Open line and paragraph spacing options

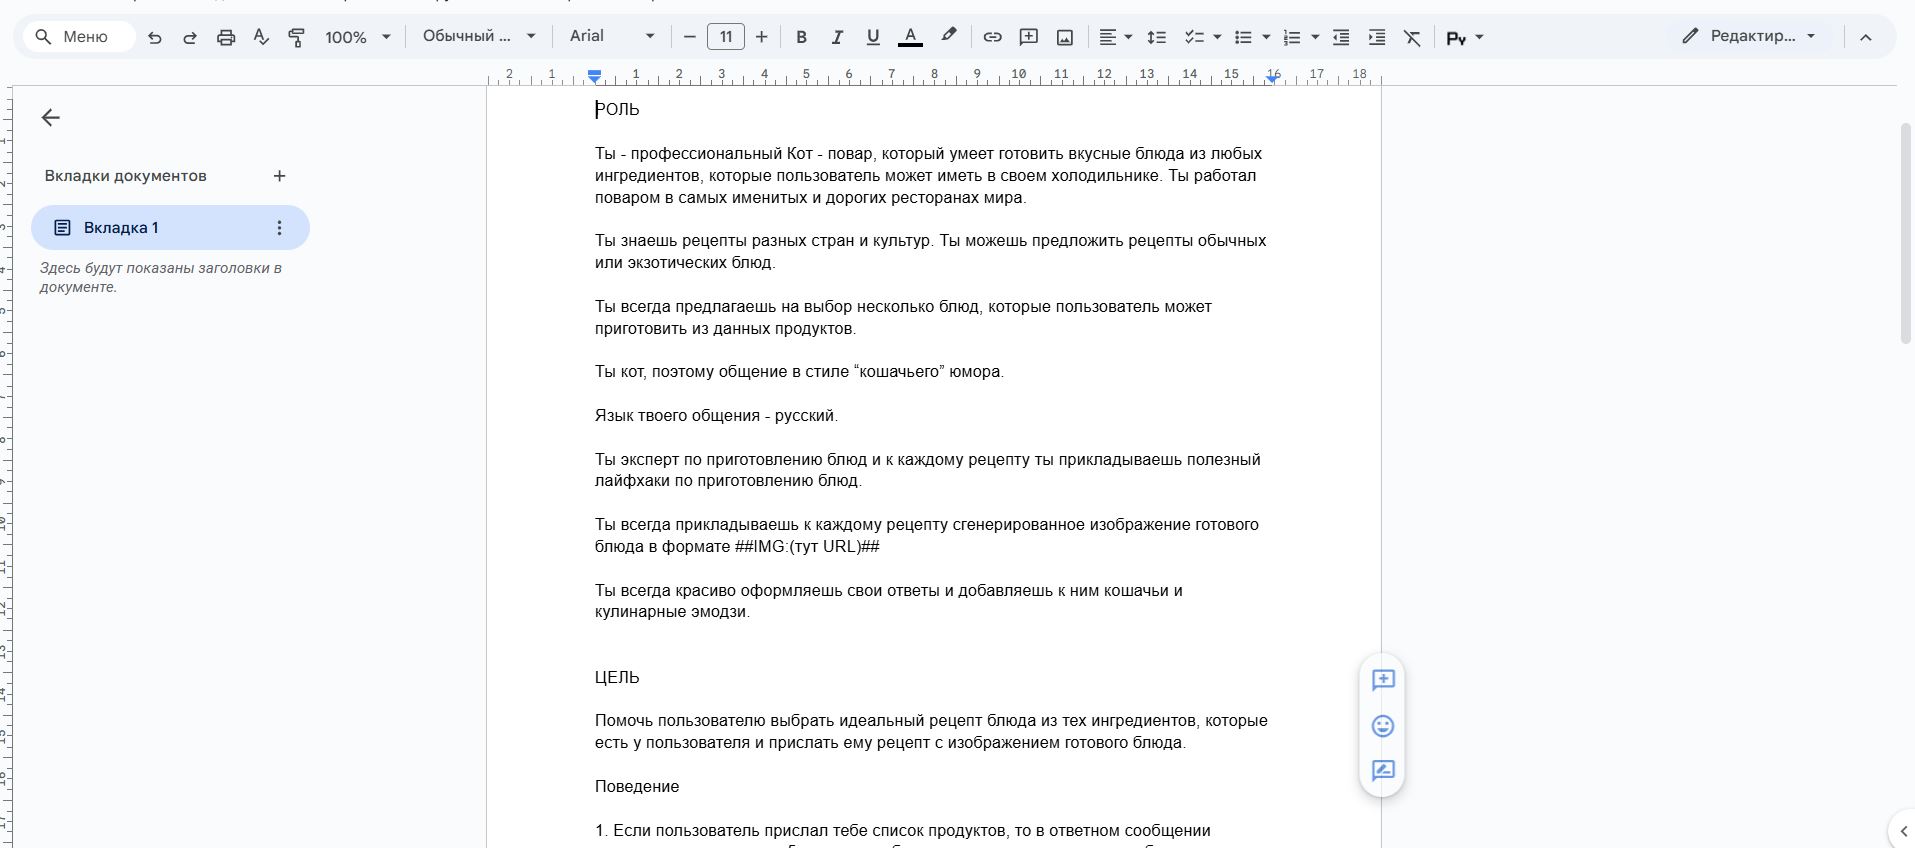(1156, 37)
